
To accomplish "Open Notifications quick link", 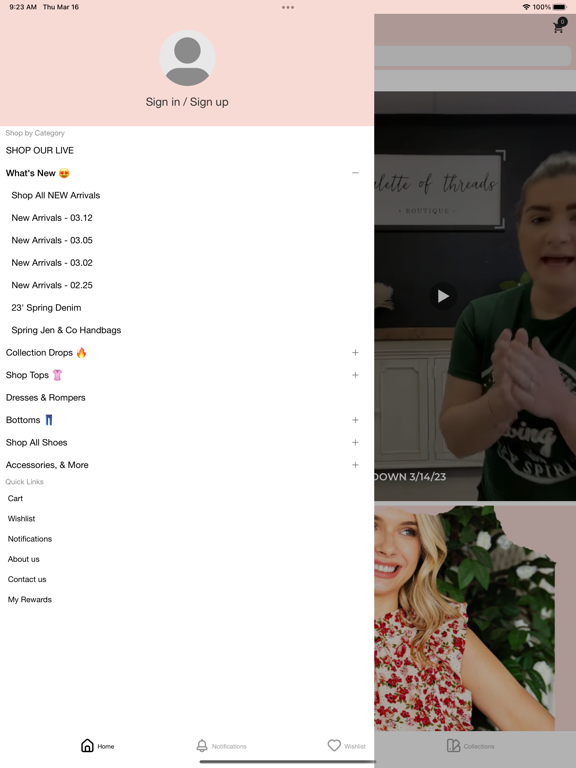I will [30, 539].
